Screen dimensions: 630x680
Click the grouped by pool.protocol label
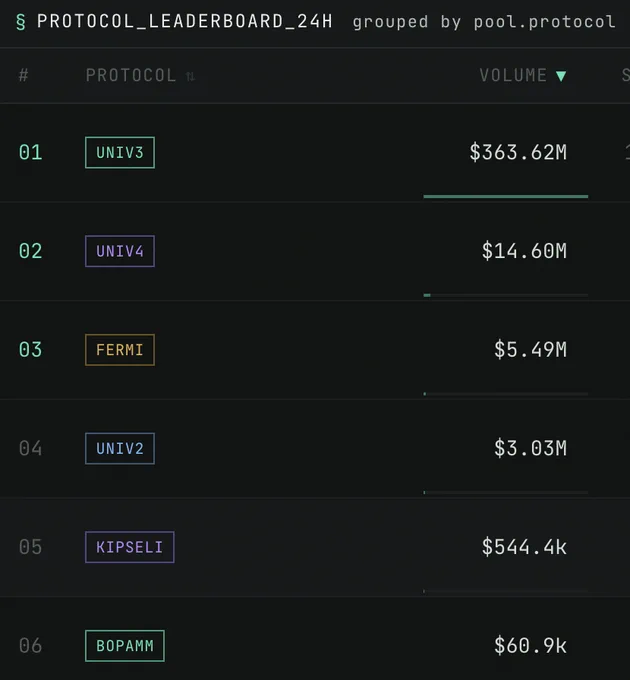pyautogui.click(x=484, y=22)
